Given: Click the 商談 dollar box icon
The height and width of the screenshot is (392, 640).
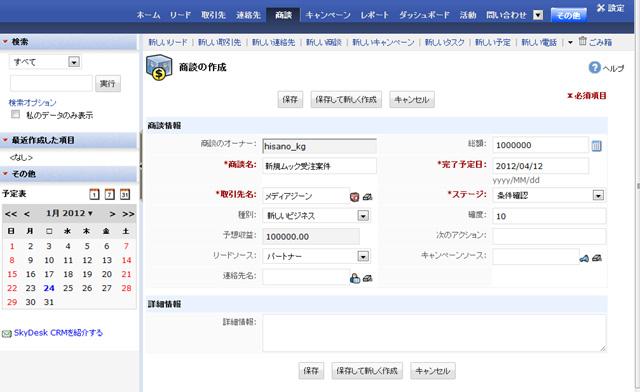Looking at the screenshot, I should click(x=159, y=67).
